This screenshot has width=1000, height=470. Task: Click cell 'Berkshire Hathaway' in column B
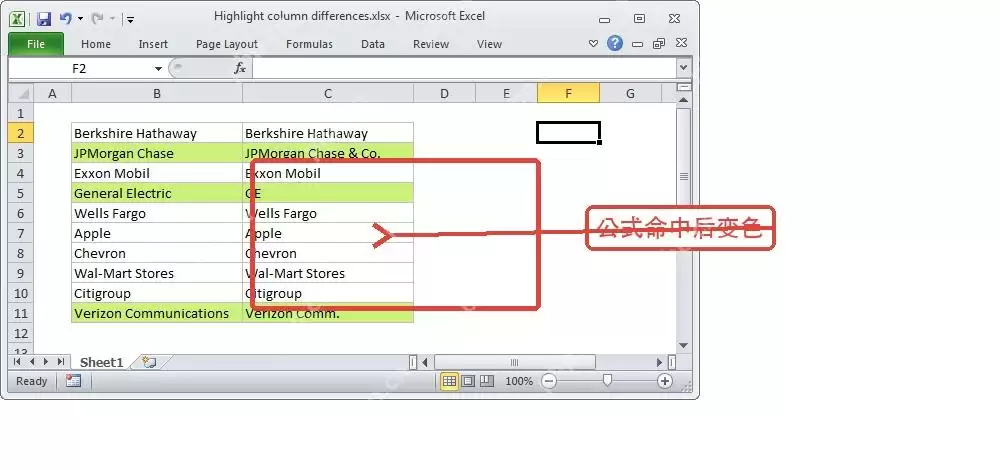tap(157, 133)
